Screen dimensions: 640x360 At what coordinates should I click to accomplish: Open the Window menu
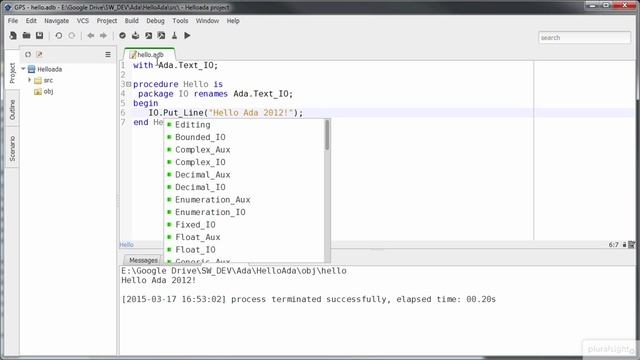(x=207, y=21)
